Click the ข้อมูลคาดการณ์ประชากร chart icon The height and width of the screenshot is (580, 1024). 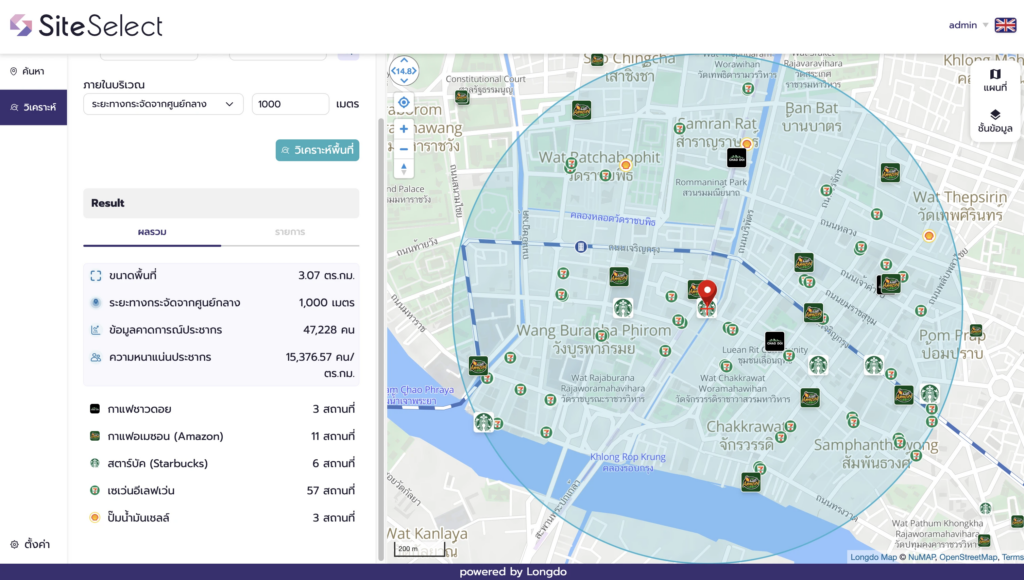[96, 330]
